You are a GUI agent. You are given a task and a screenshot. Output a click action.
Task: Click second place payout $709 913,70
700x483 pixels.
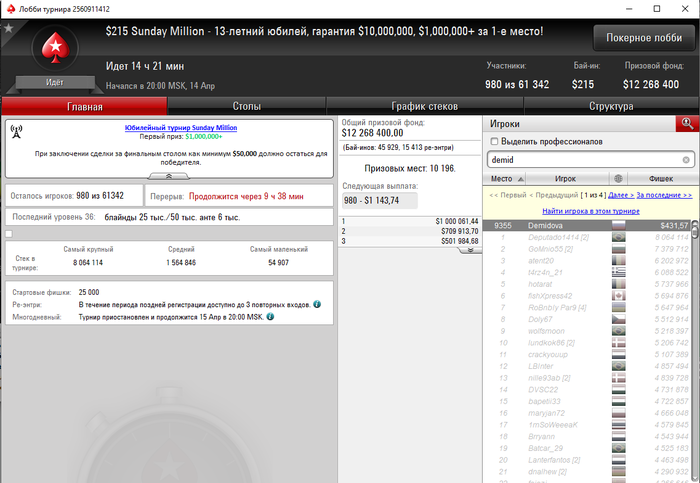459,231
